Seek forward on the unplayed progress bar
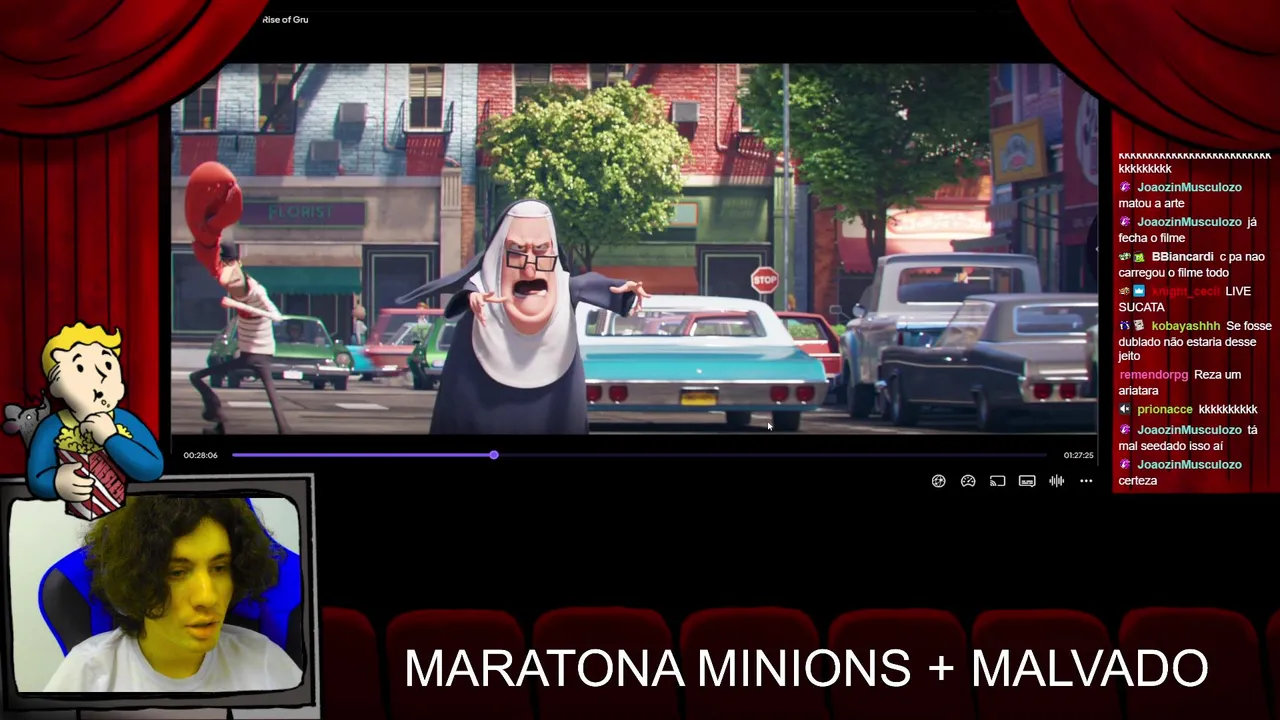Image resolution: width=1280 pixels, height=720 pixels. pyautogui.click(x=772, y=455)
